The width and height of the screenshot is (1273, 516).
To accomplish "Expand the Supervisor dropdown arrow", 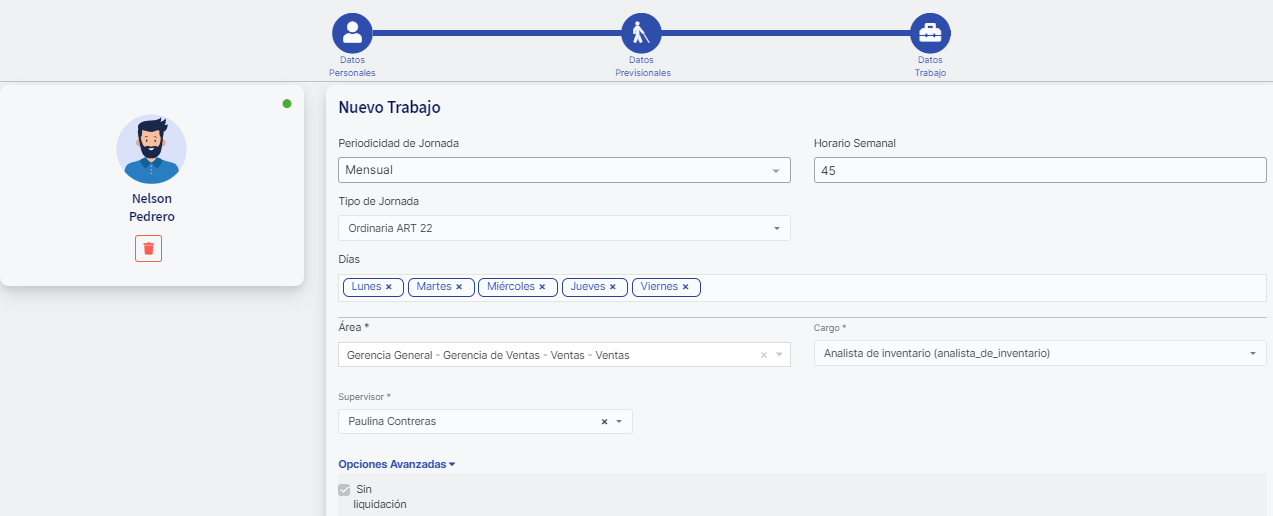I will coord(619,422).
